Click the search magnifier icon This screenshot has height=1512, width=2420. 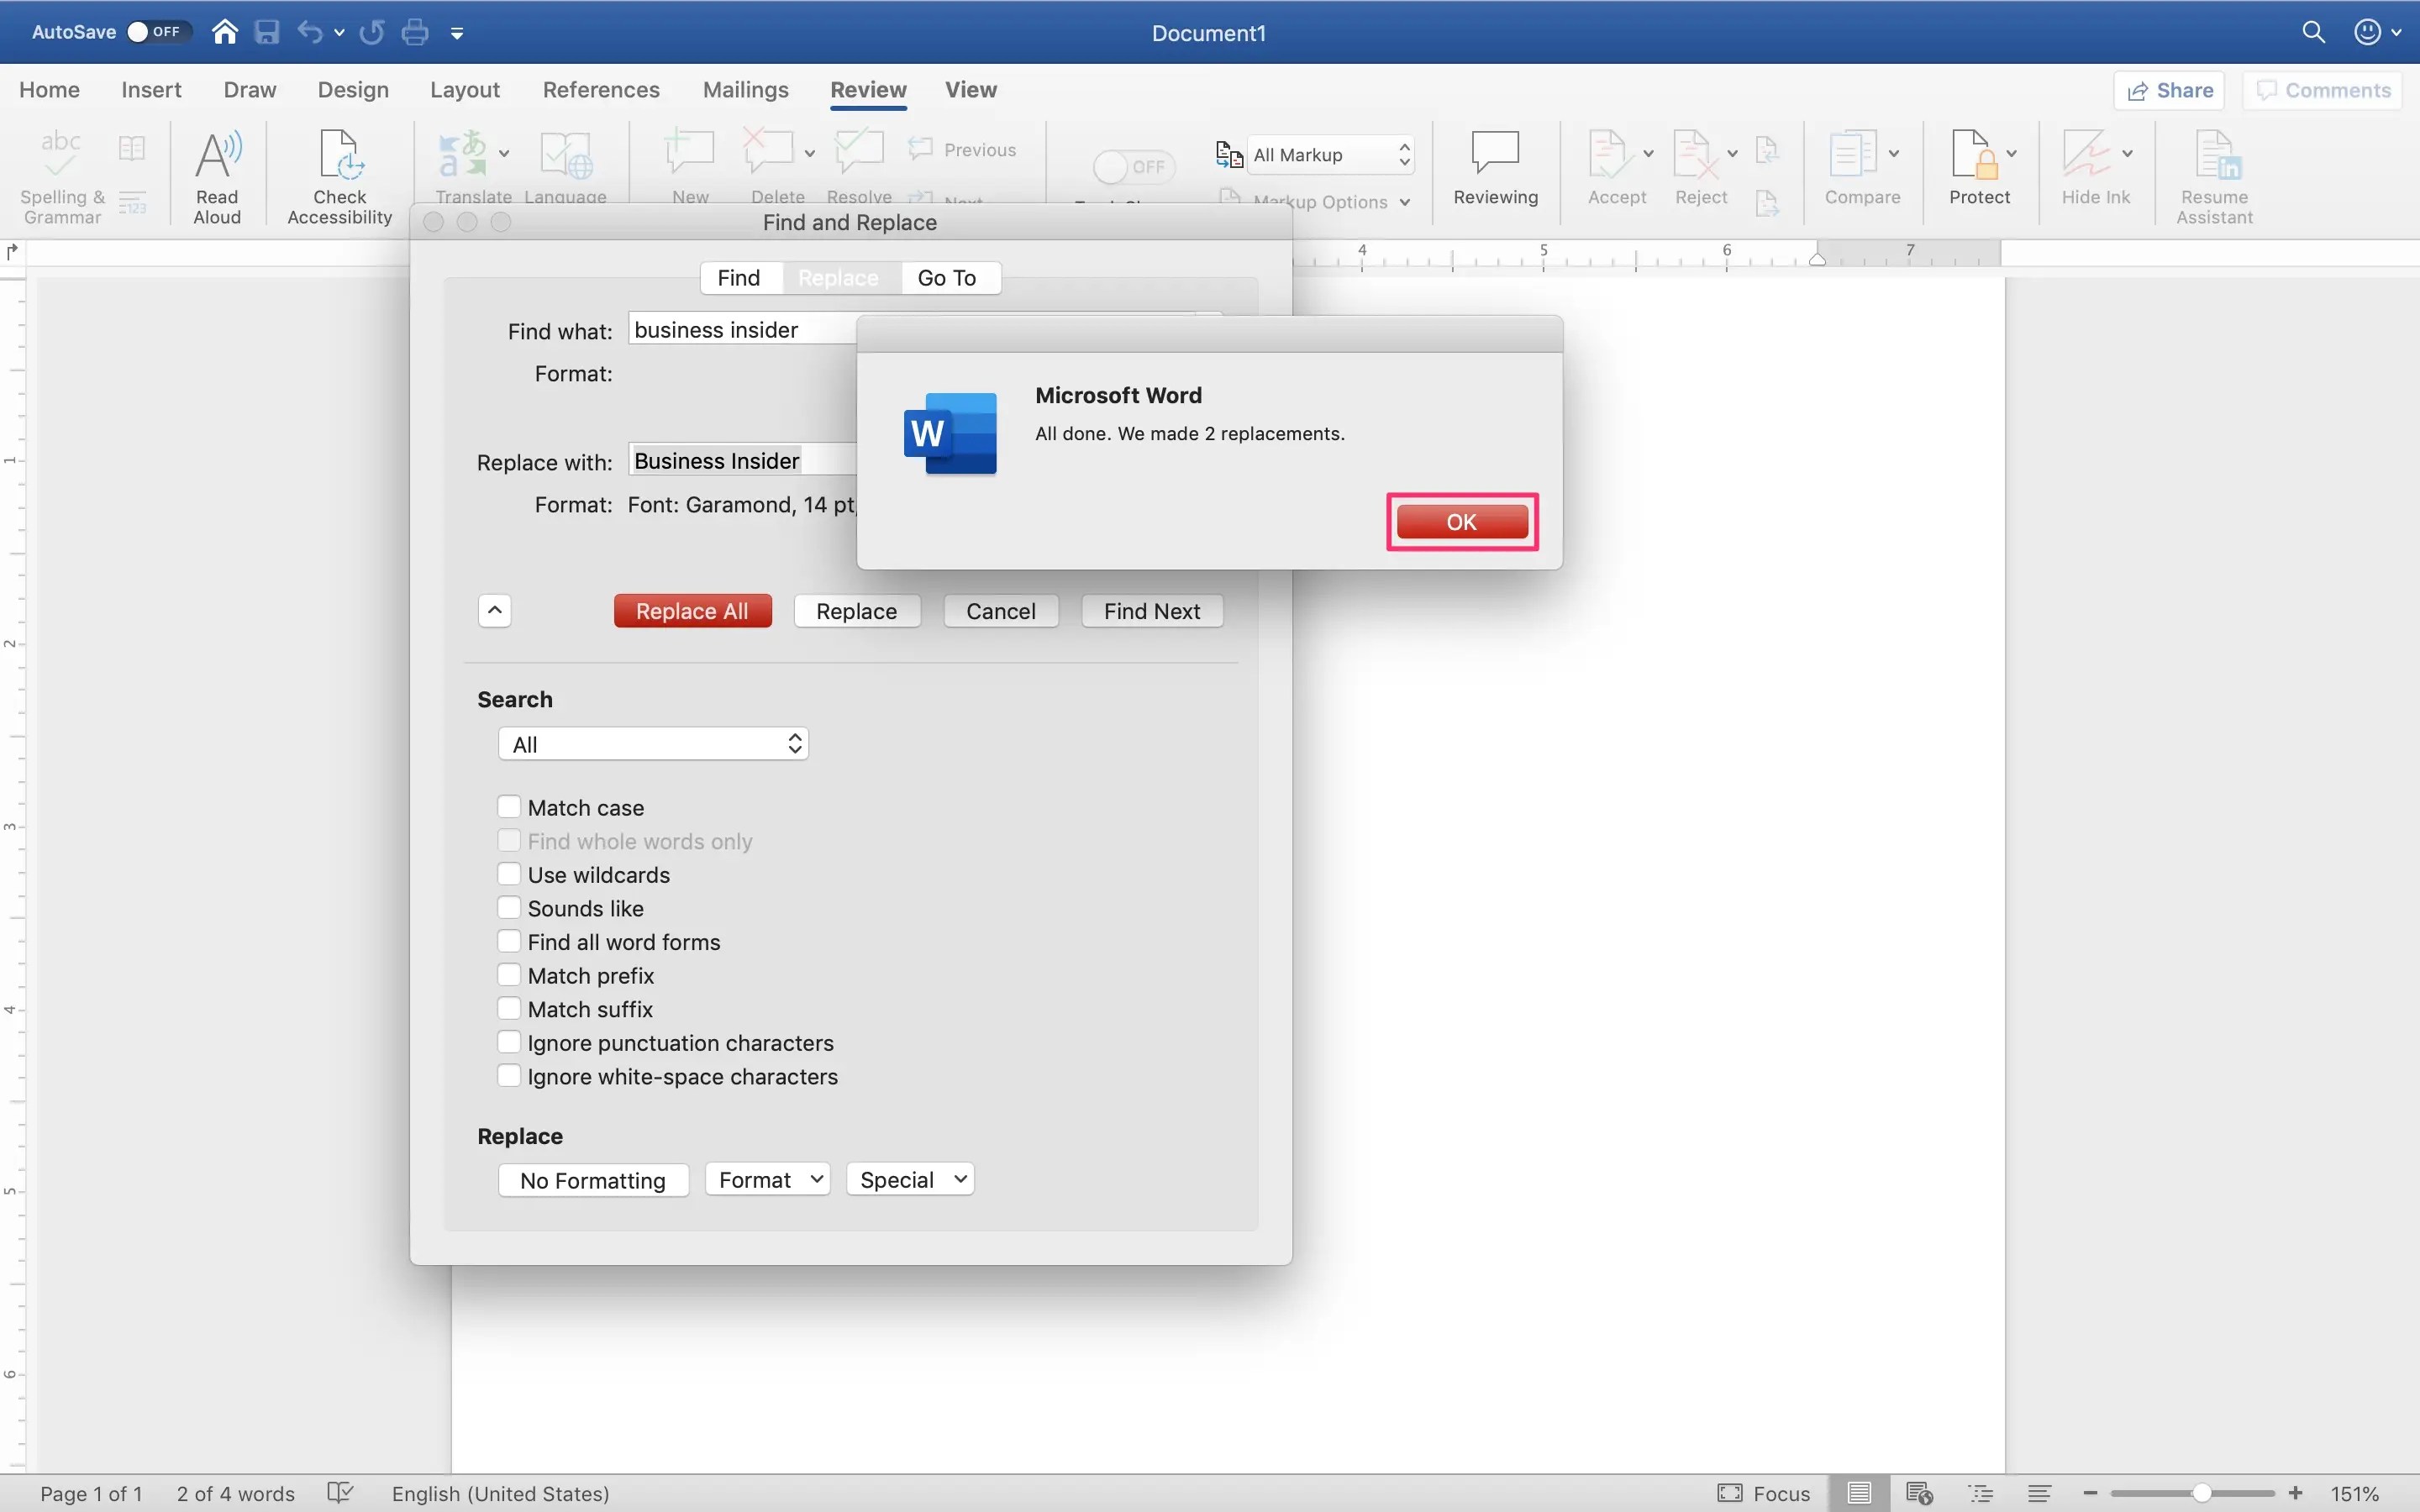click(x=2312, y=32)
